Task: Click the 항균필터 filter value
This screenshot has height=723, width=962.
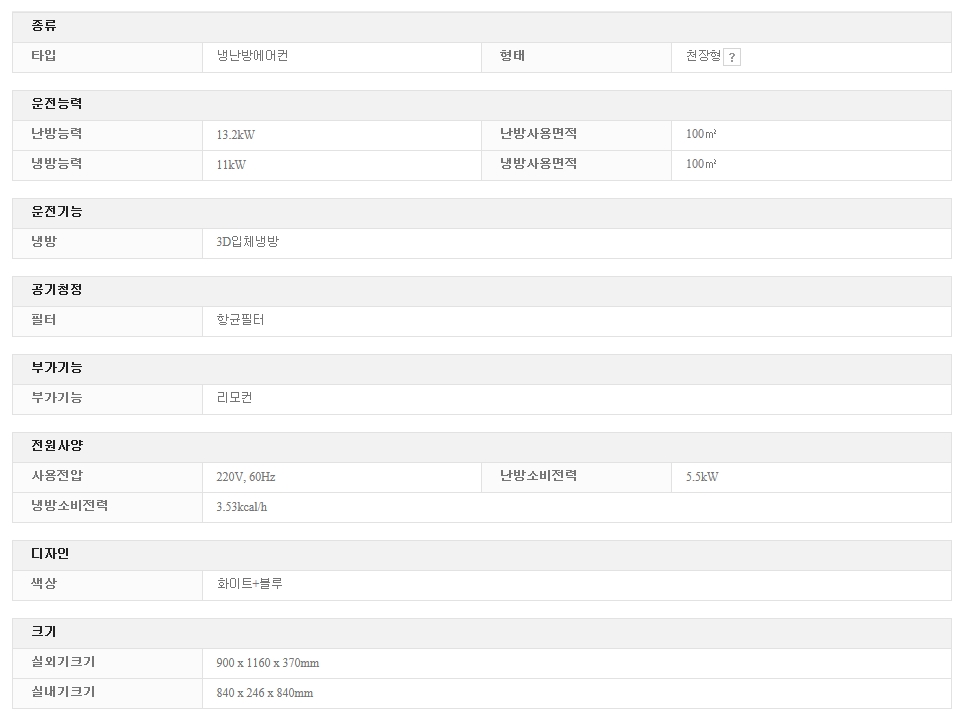Action: [240, 320]
